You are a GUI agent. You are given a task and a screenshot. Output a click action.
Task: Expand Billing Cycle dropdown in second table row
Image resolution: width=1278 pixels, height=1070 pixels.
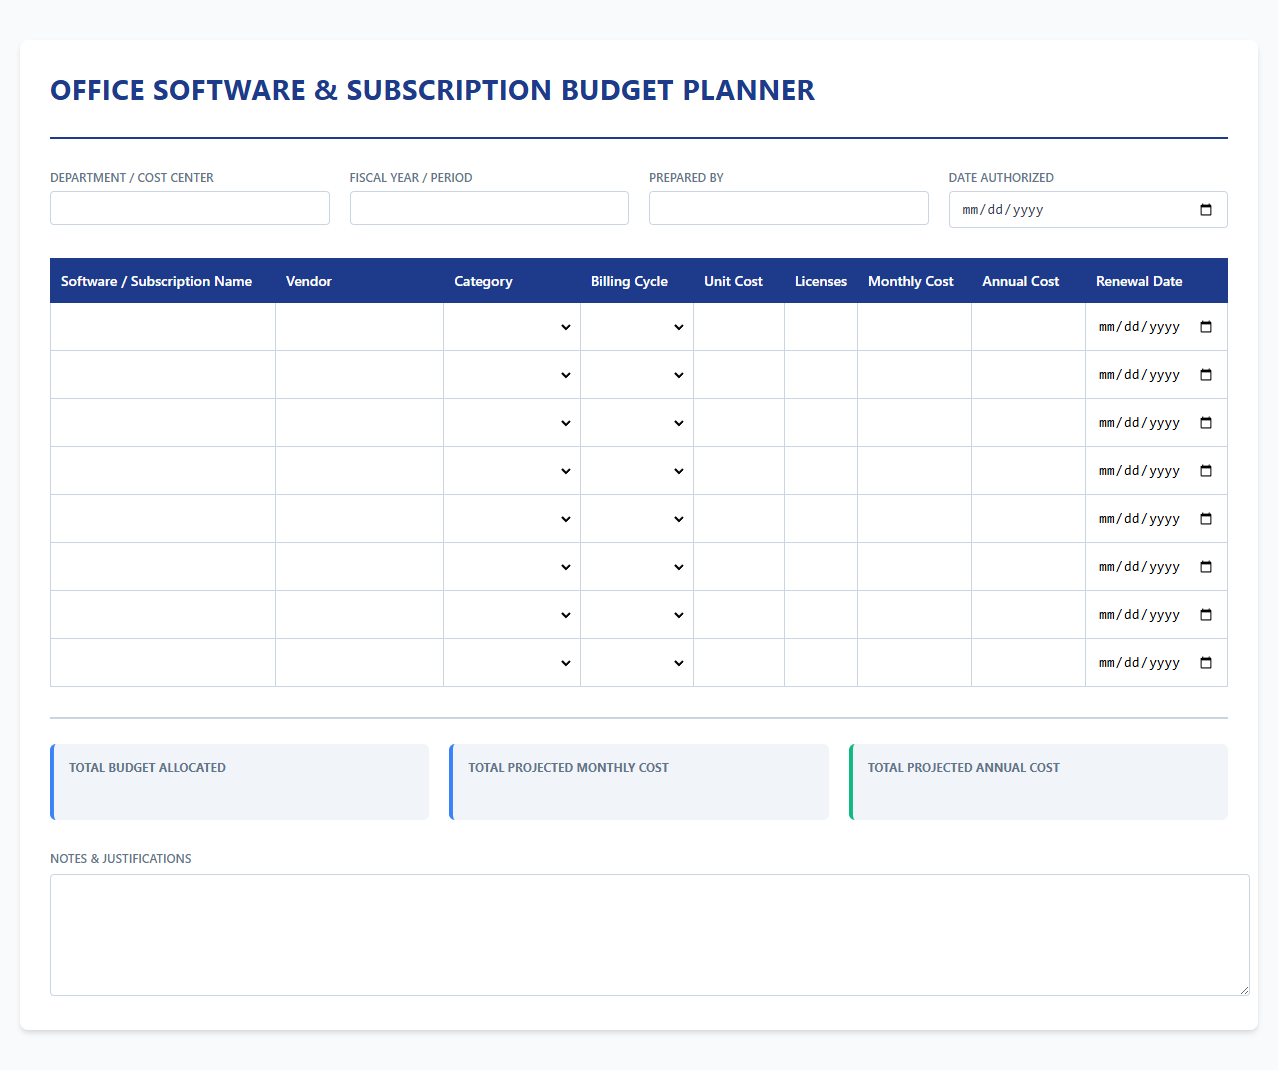[637, 375]
